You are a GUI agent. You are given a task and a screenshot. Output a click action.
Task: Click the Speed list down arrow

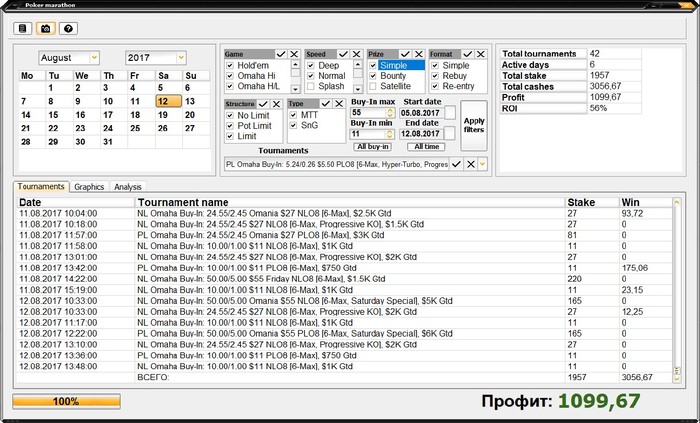(358, 89)
